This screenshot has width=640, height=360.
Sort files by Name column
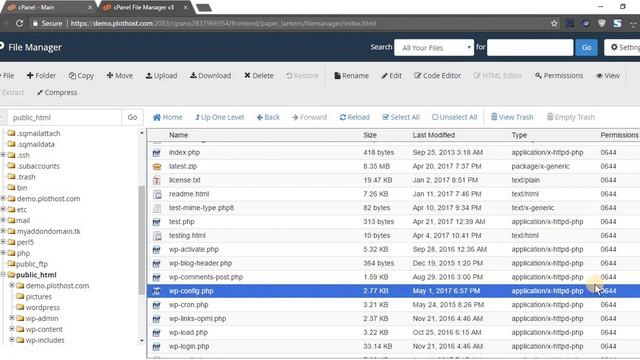pyautogui.click(x=178, y=135)
